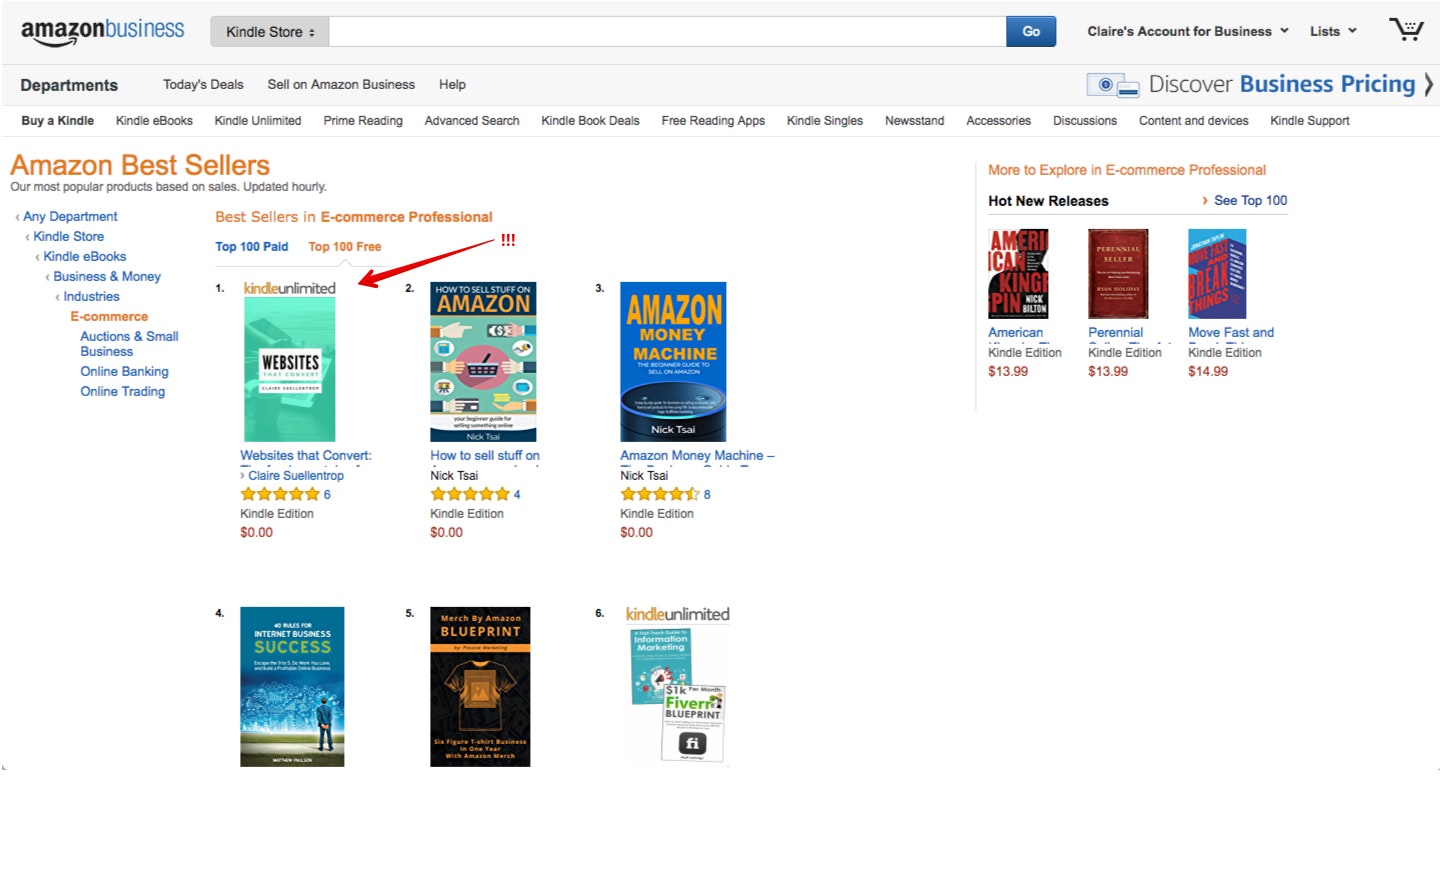
Task: Open Move Fast and title link
Action: pyautogui.click(x=1231, y=333)
